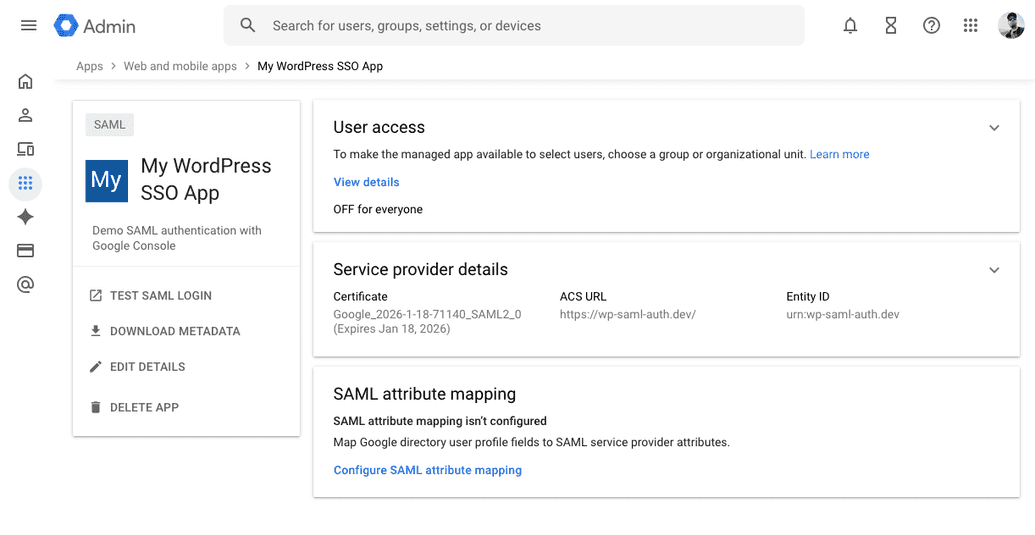Click the app title My WordPress SSO App
This screenshot has height=535, width=1035.
pyautogui.click(x=206, y=179)
